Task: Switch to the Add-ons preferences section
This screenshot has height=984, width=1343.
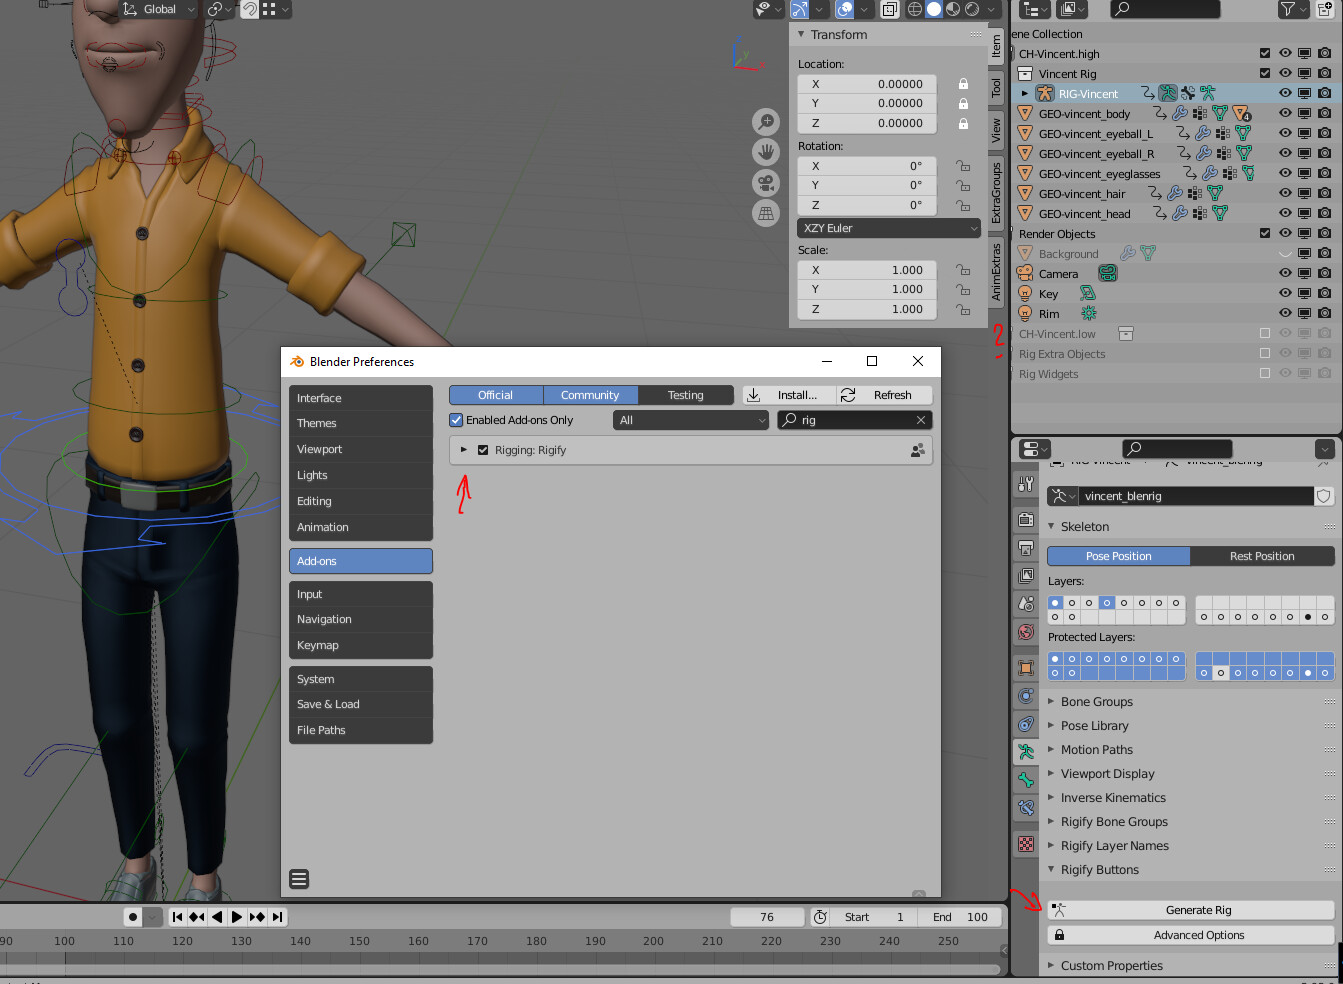Action: pos(360,561)
